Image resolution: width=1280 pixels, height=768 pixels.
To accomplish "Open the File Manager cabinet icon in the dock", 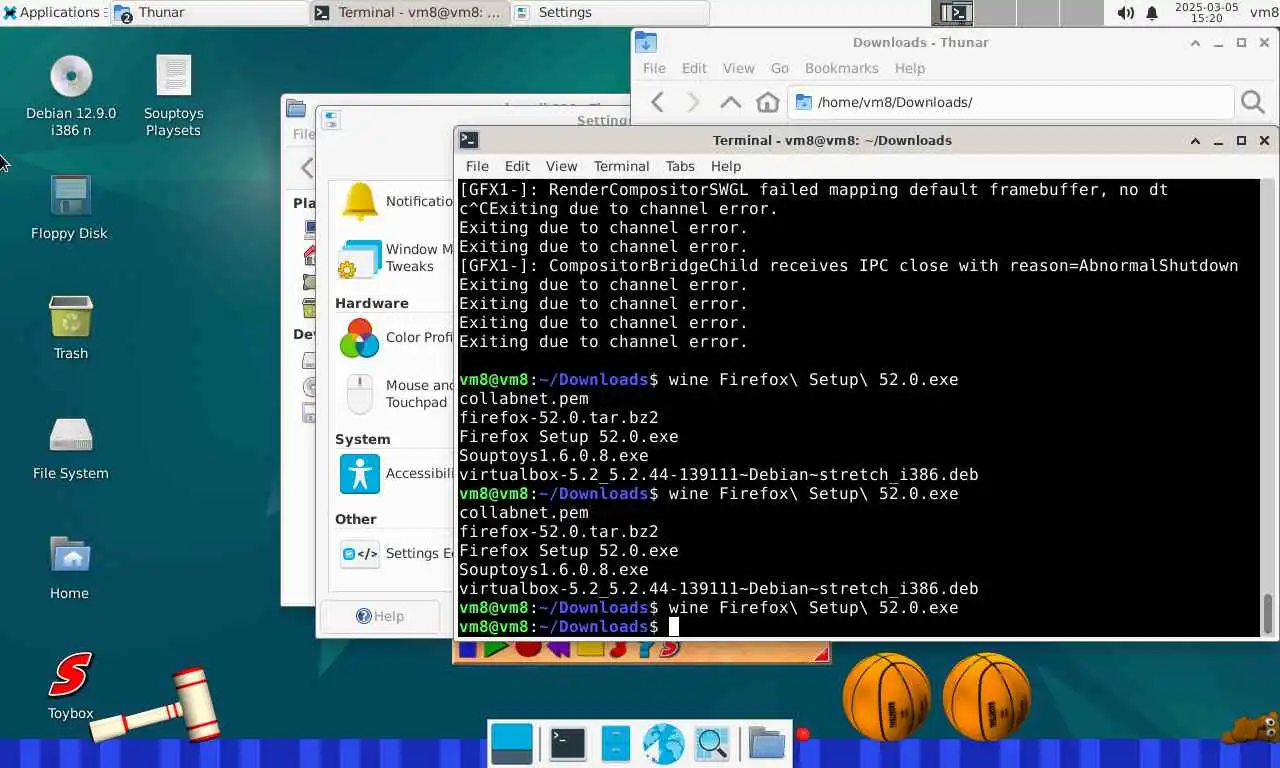I will [x=616, y=743].
